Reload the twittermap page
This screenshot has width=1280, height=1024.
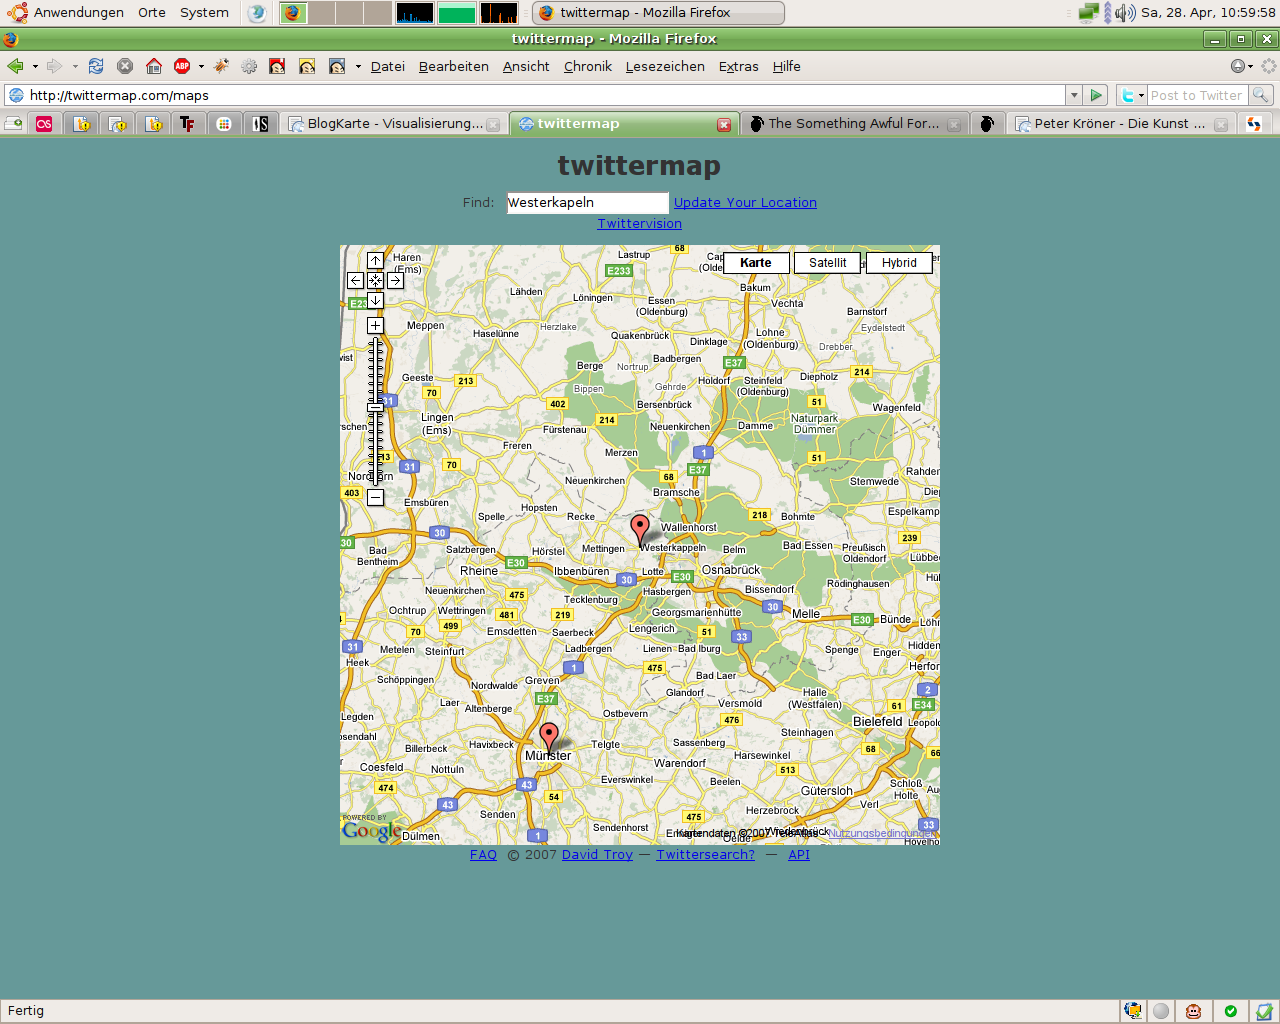[96, 66]
